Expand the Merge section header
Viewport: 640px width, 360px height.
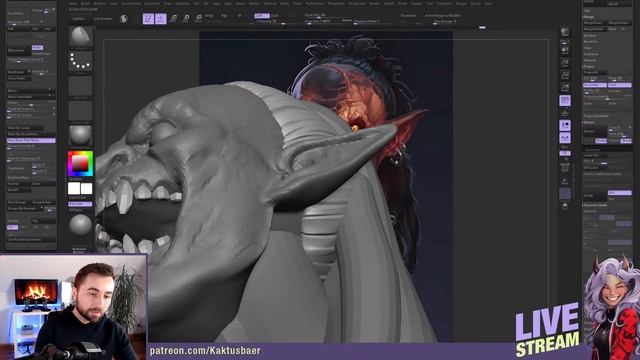589,17
